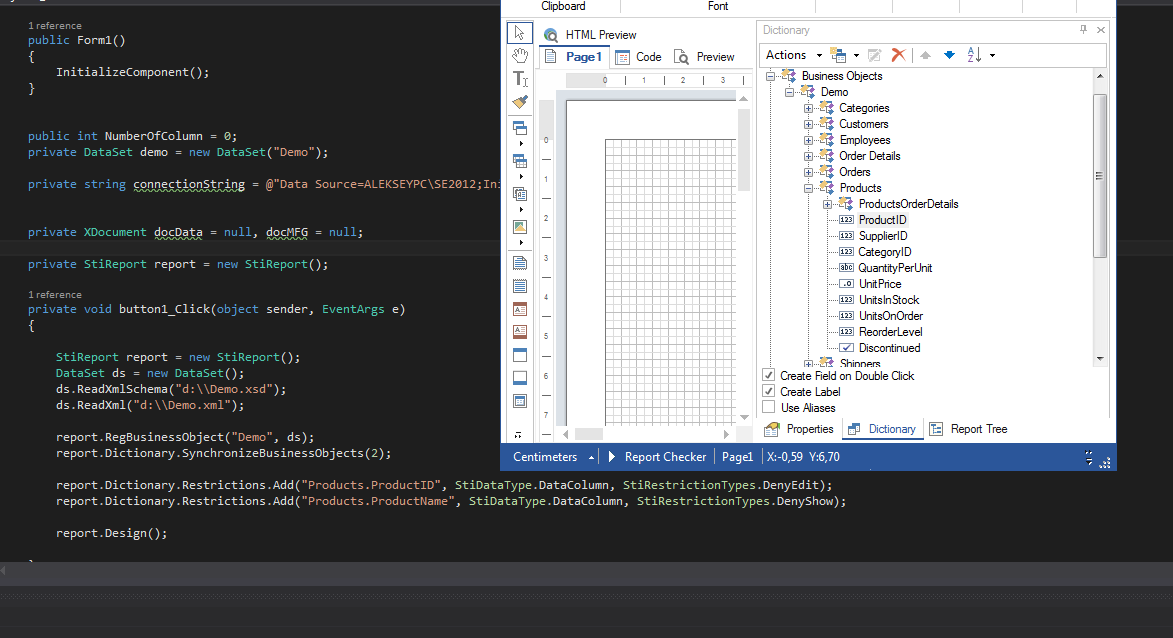Enable Use Aliases checkbox
The width and height of the screenshot is (1173, 638).
point(768,407)
